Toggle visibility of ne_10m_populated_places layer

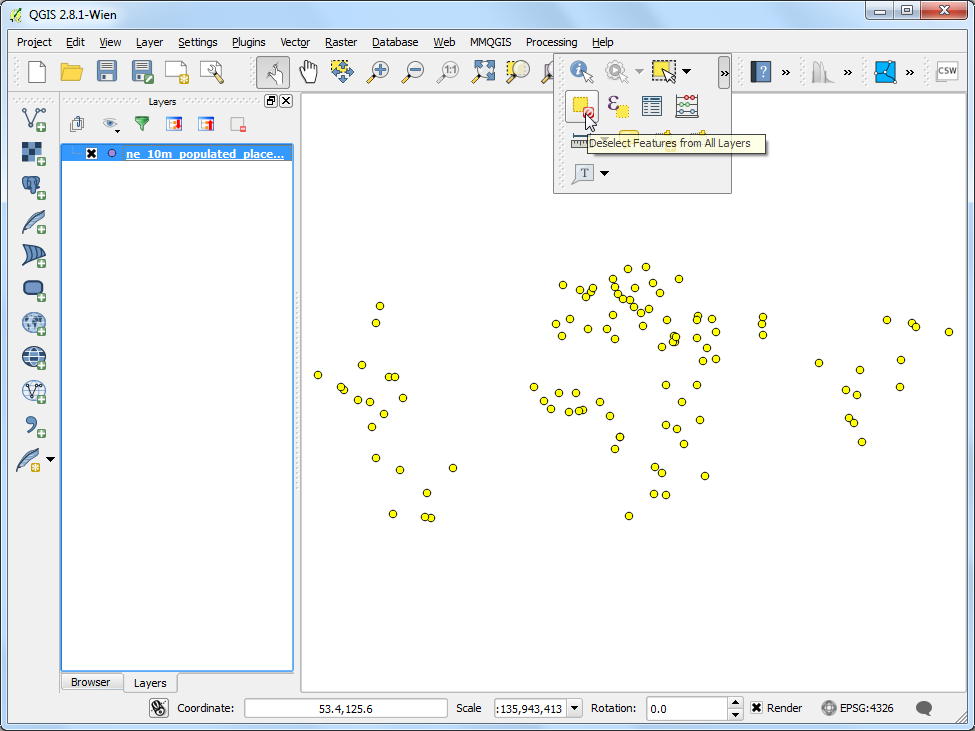click(x=91, y=154)
